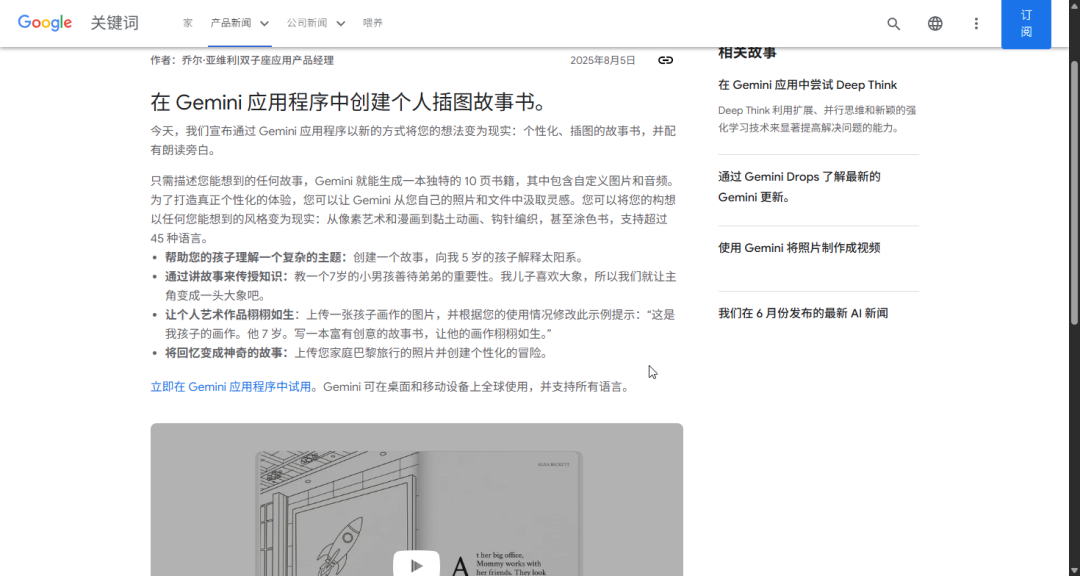Click bullet text 帮助您的孩子理解一个复杂的主题
This screenshot has width=1080, height=576.
click(256, 258)
